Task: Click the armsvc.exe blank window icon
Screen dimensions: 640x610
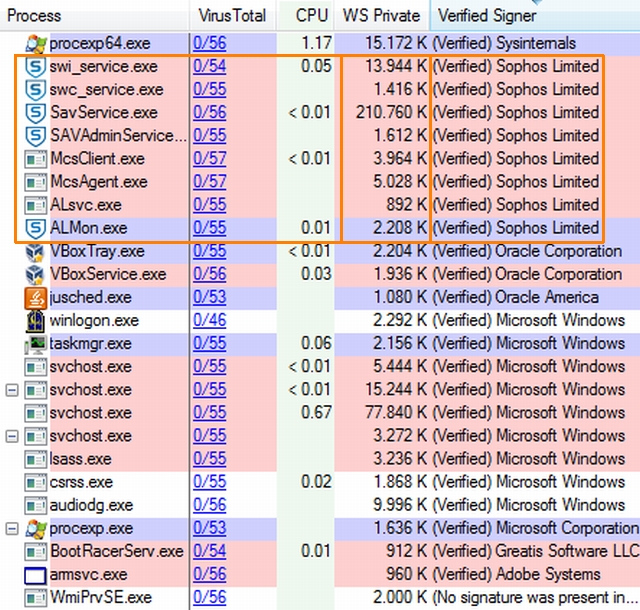Action: click(x=35, y=575)
